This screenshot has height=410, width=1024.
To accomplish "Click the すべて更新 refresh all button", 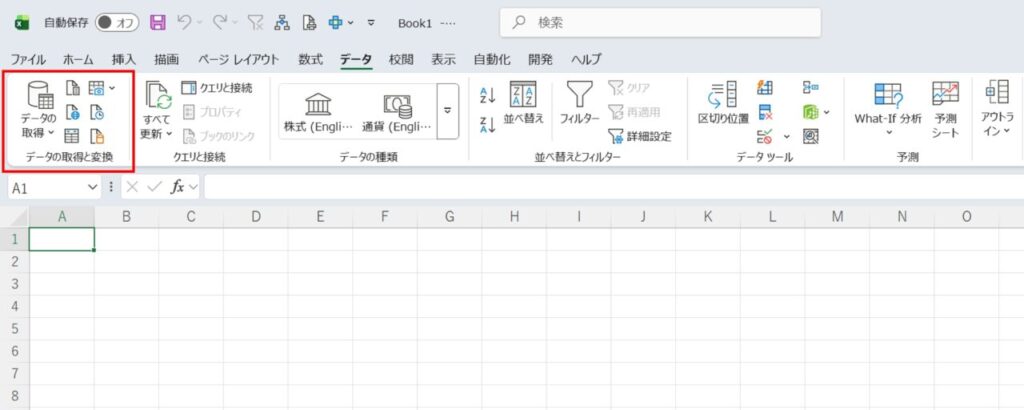I will (157, 110).
